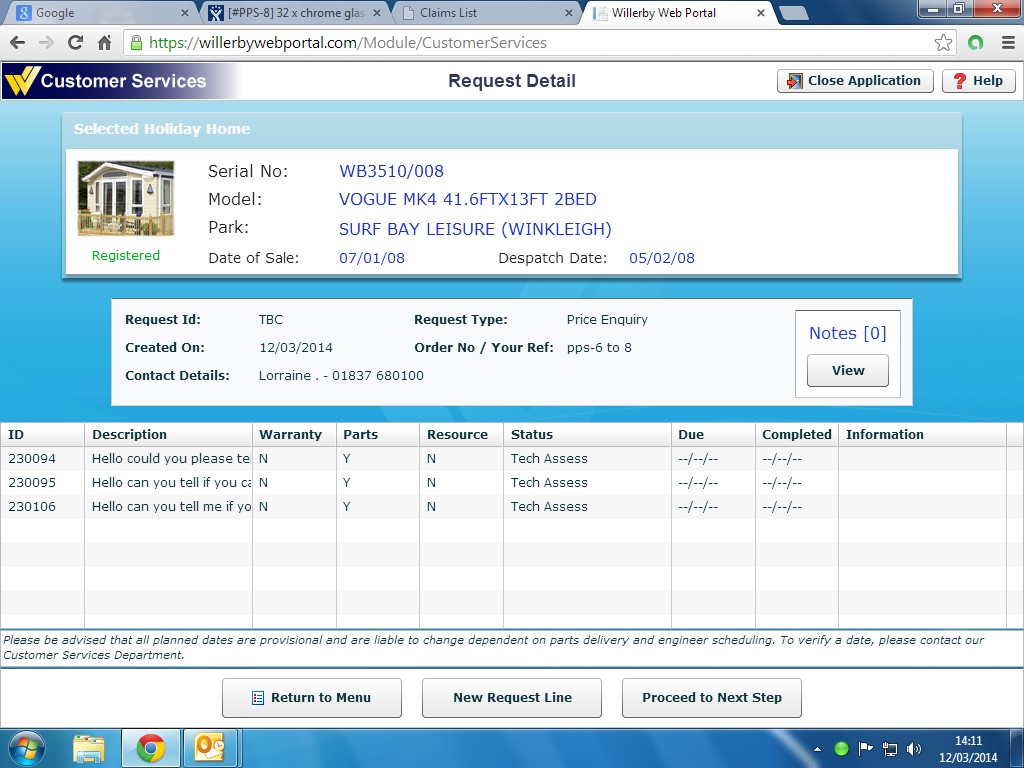Open Outlook from the taskbar

(210, 748)
